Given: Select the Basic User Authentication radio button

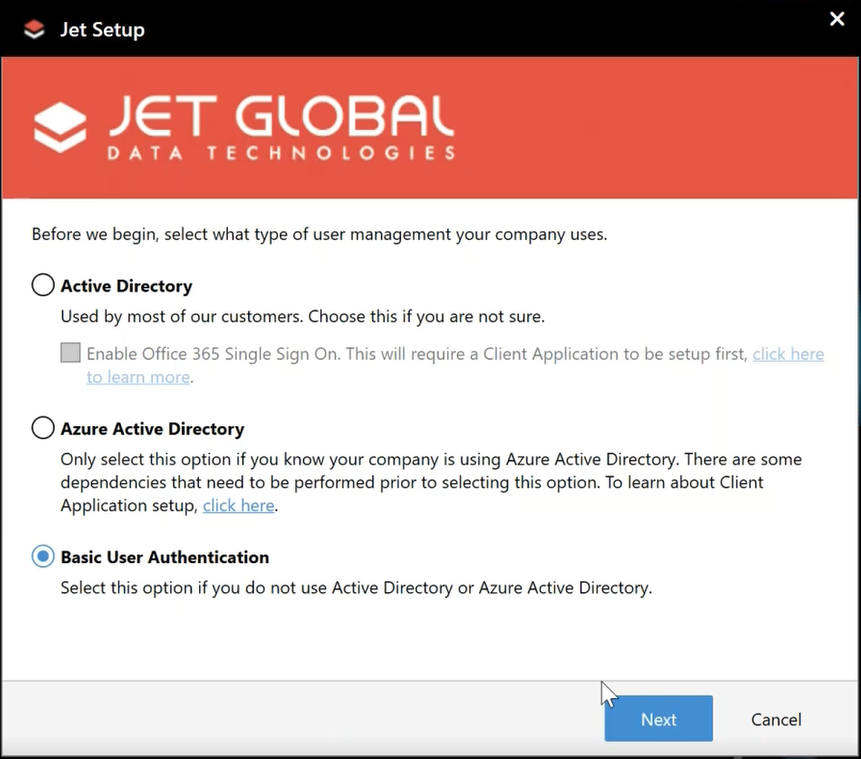Looking at the screenshot, I should [x=43, y=556].
